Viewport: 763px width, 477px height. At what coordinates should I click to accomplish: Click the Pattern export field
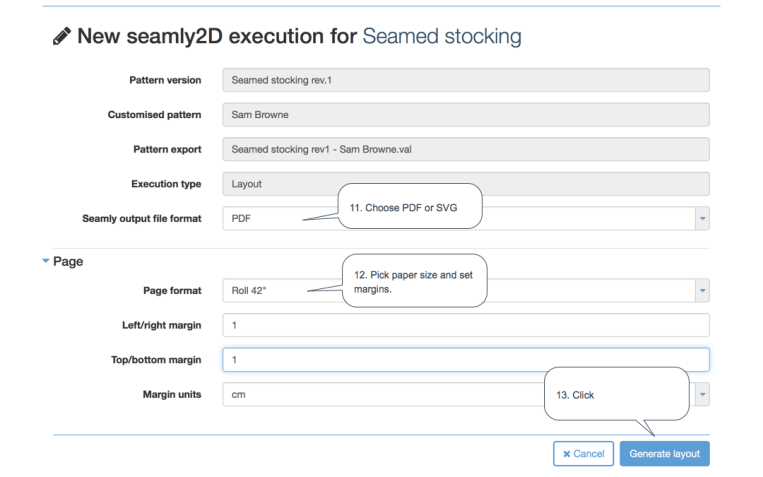pyautogui.click(x=465, y=150)
